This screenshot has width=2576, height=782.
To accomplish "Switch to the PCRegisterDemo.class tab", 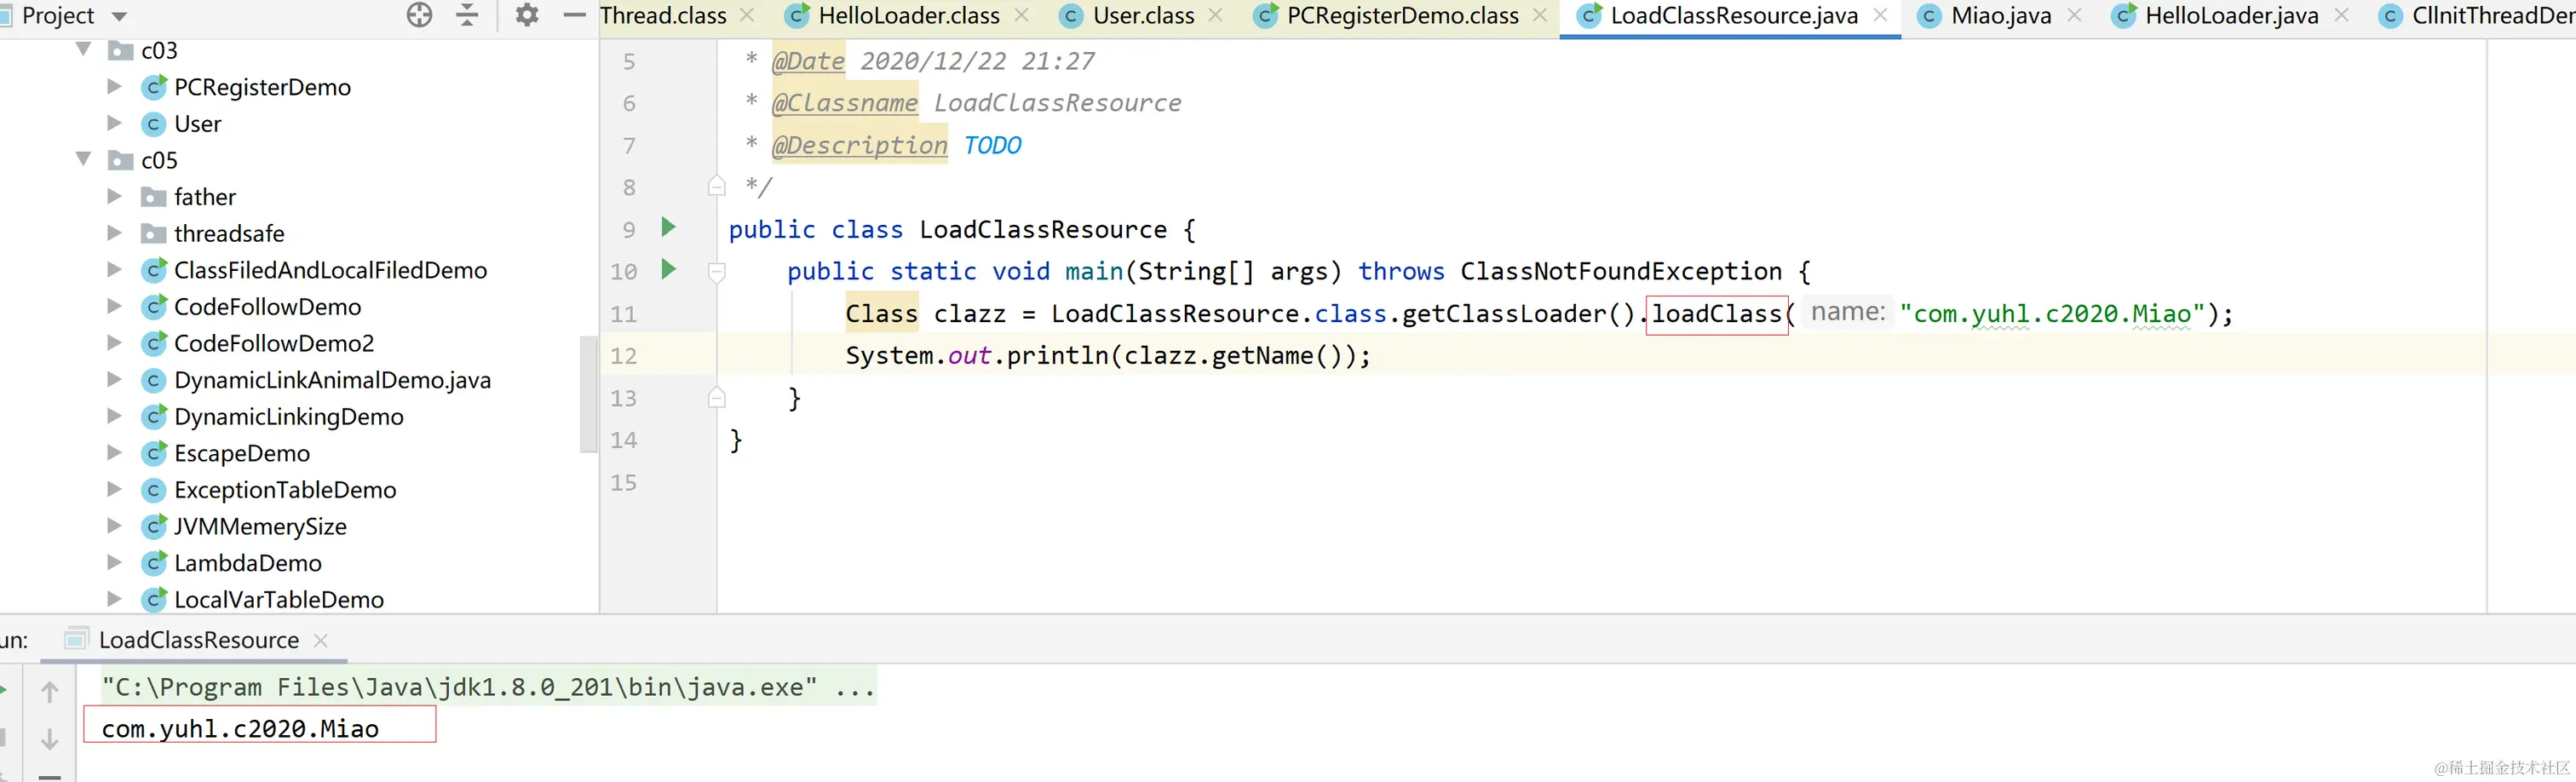I will [1402, 16].
